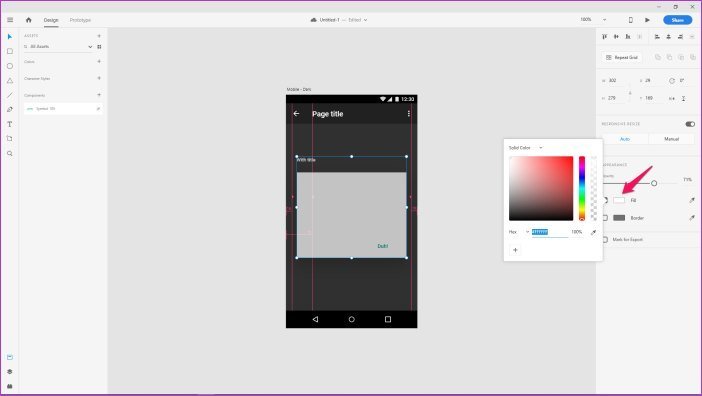Add a Component with plus icon
Screen dimensions: 702x396
coord(99,95)
